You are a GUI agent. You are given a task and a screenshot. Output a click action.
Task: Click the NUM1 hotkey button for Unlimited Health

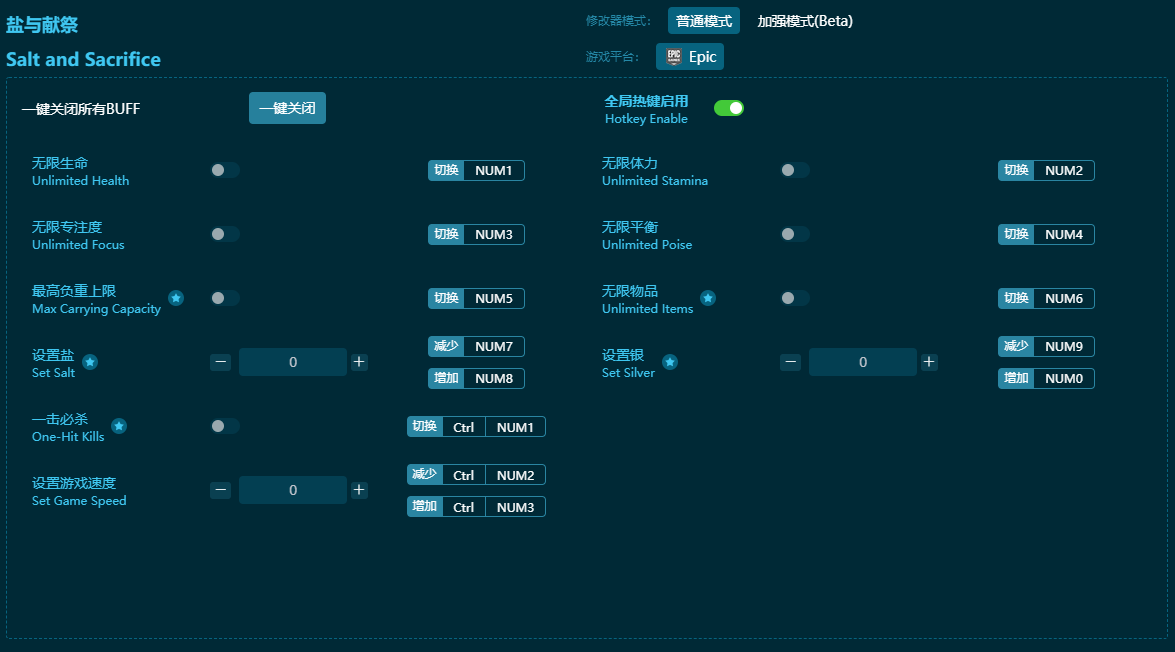[493, 170]
